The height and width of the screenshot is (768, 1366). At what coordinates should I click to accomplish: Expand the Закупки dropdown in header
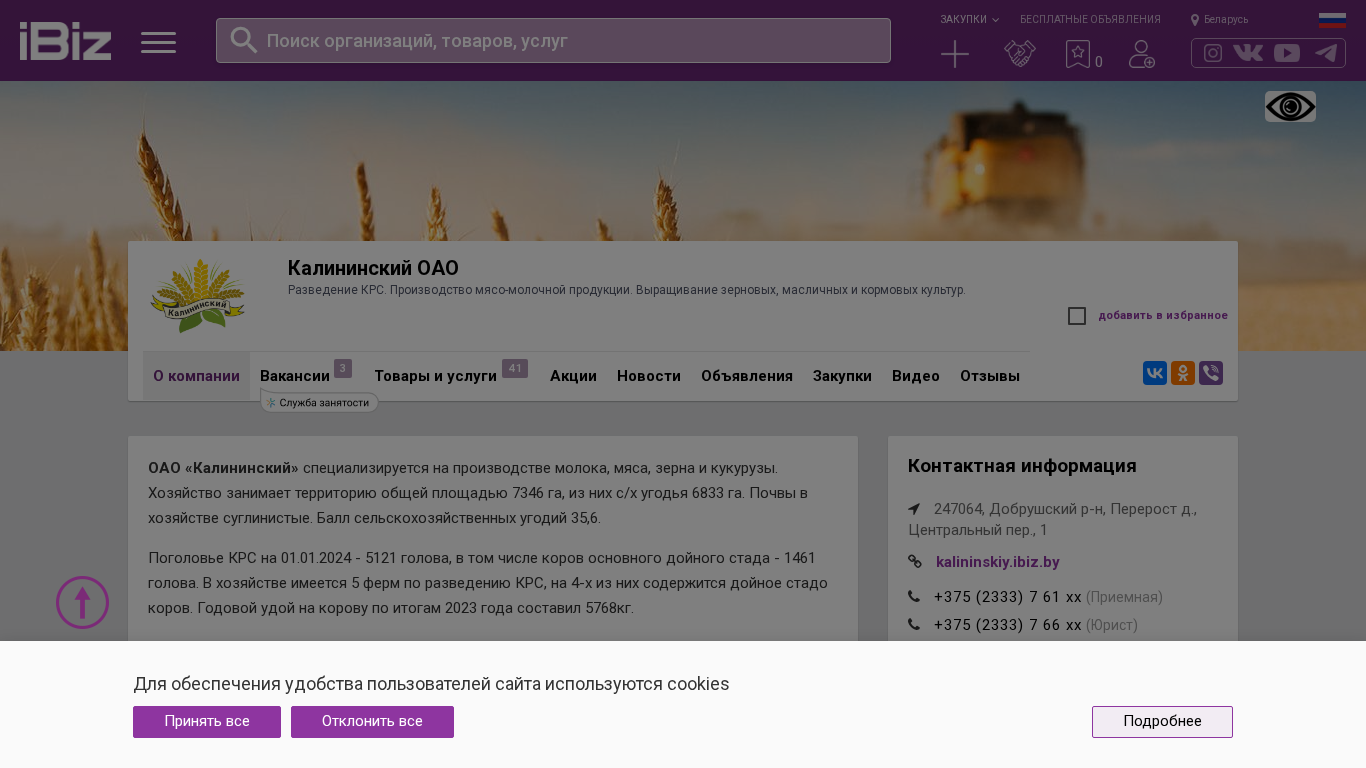pyautogui.click(x=969, y=19)
